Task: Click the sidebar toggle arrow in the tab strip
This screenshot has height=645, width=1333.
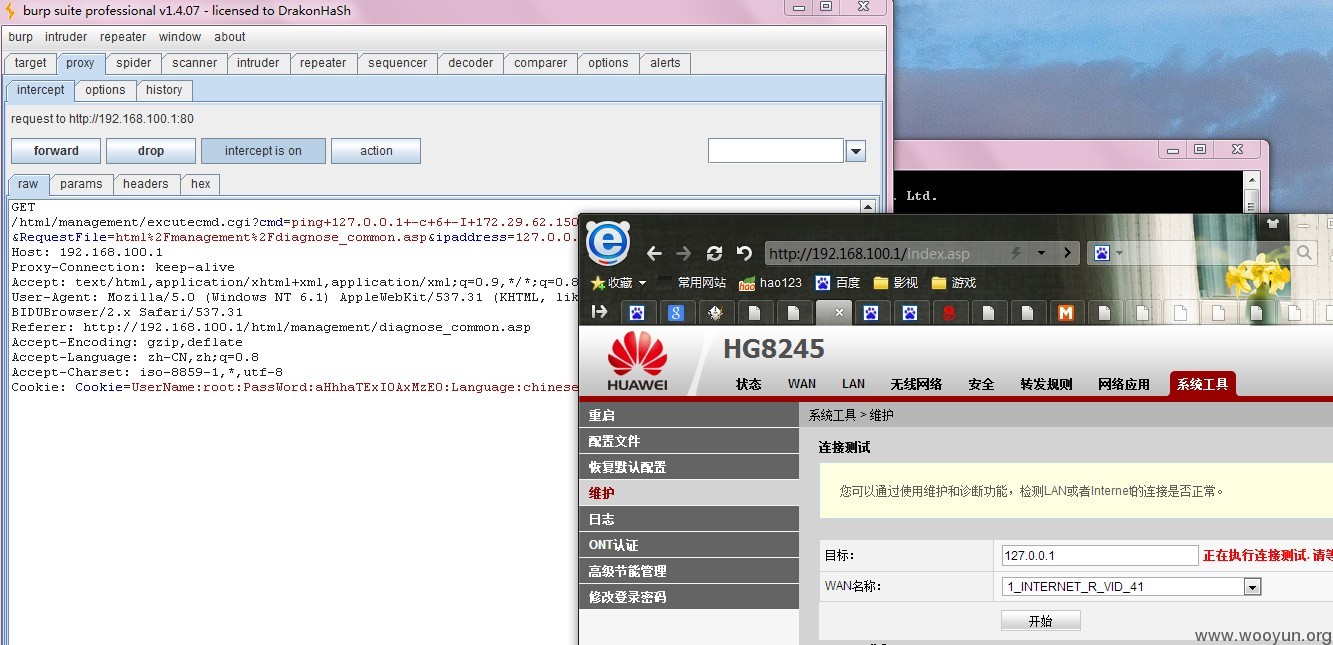Action: tap(600, 312)
